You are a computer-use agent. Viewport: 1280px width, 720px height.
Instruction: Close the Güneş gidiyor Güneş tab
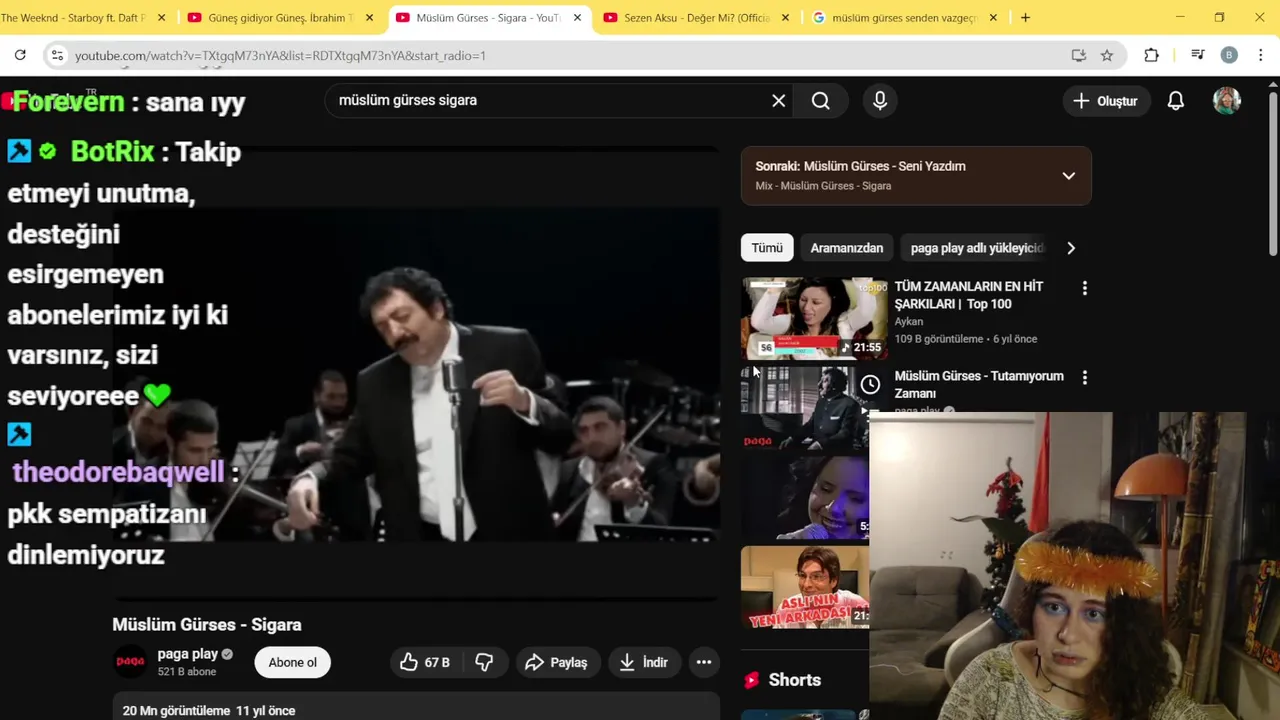pos(369,17)
